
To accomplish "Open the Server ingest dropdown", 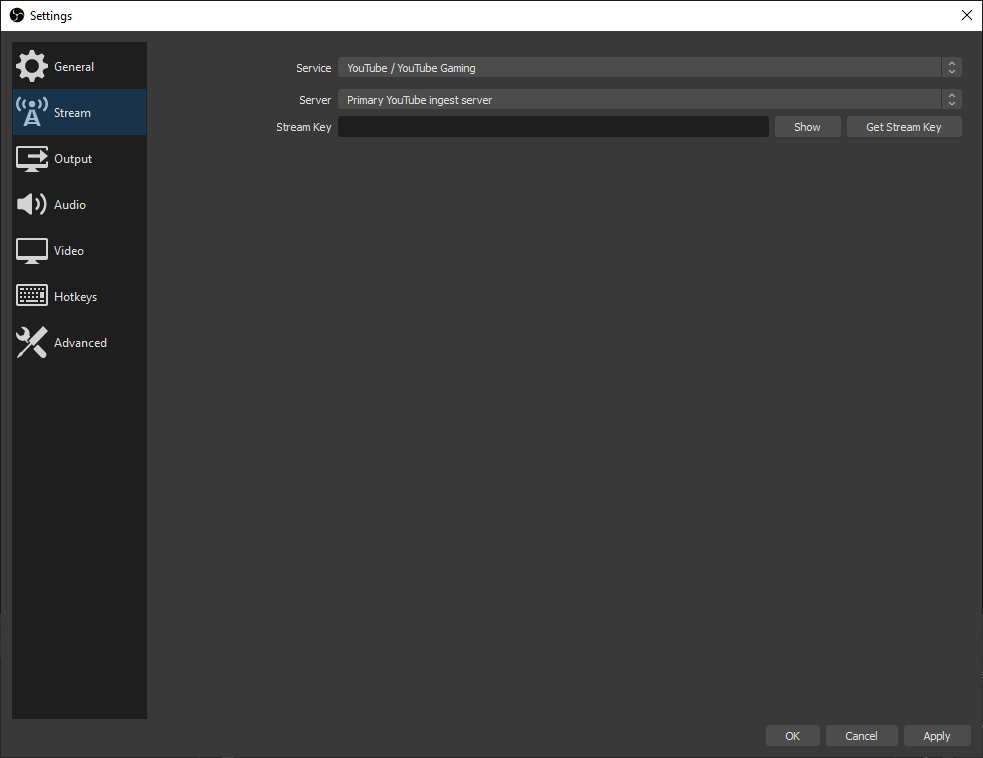I will [640, 99].
